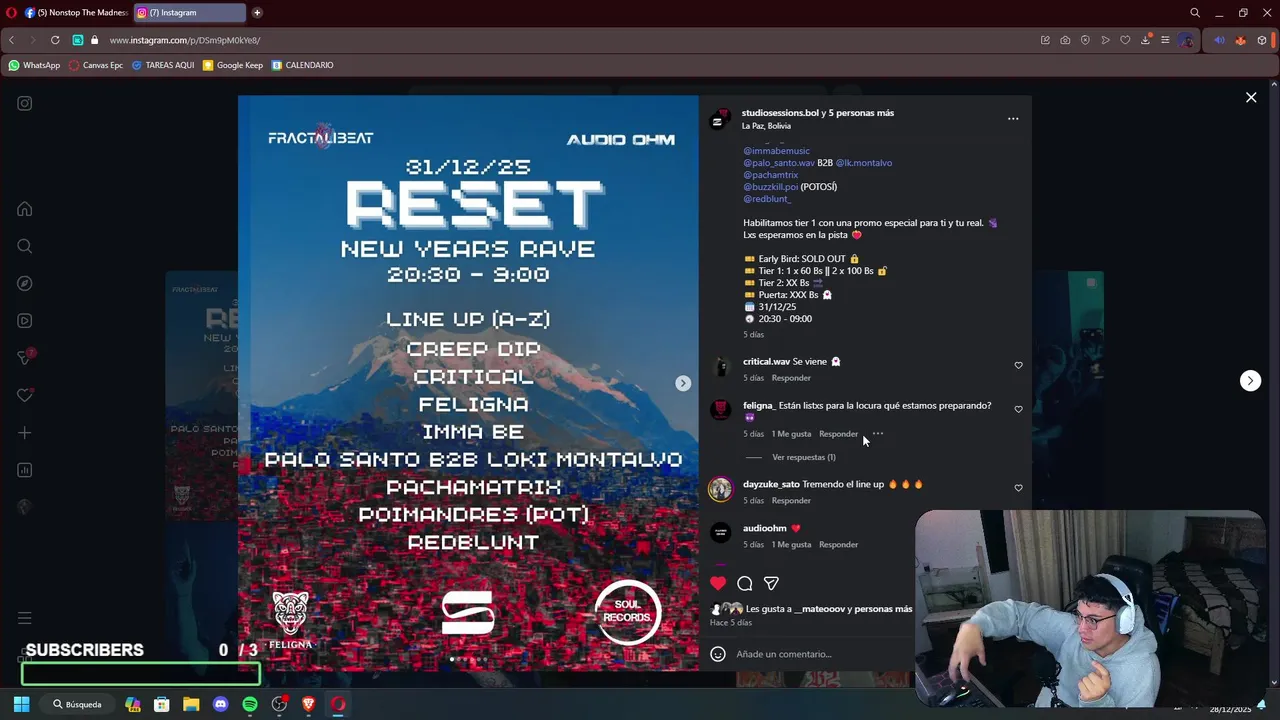The height and width of the screenshot is (720, 1280).
Task: Click the blue speaker extension icon
Action: point(1219,40)
